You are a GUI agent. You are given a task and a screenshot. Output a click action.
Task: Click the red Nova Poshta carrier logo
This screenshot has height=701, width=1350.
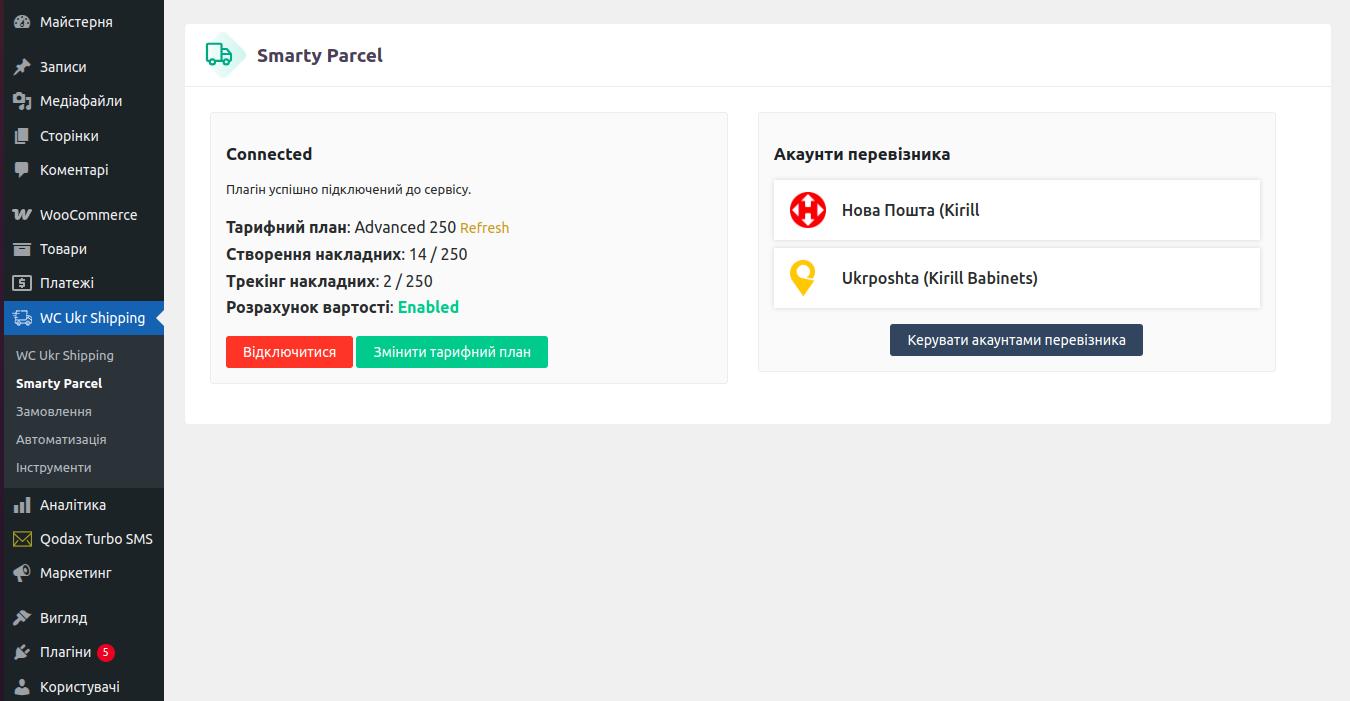pos(808,210)
